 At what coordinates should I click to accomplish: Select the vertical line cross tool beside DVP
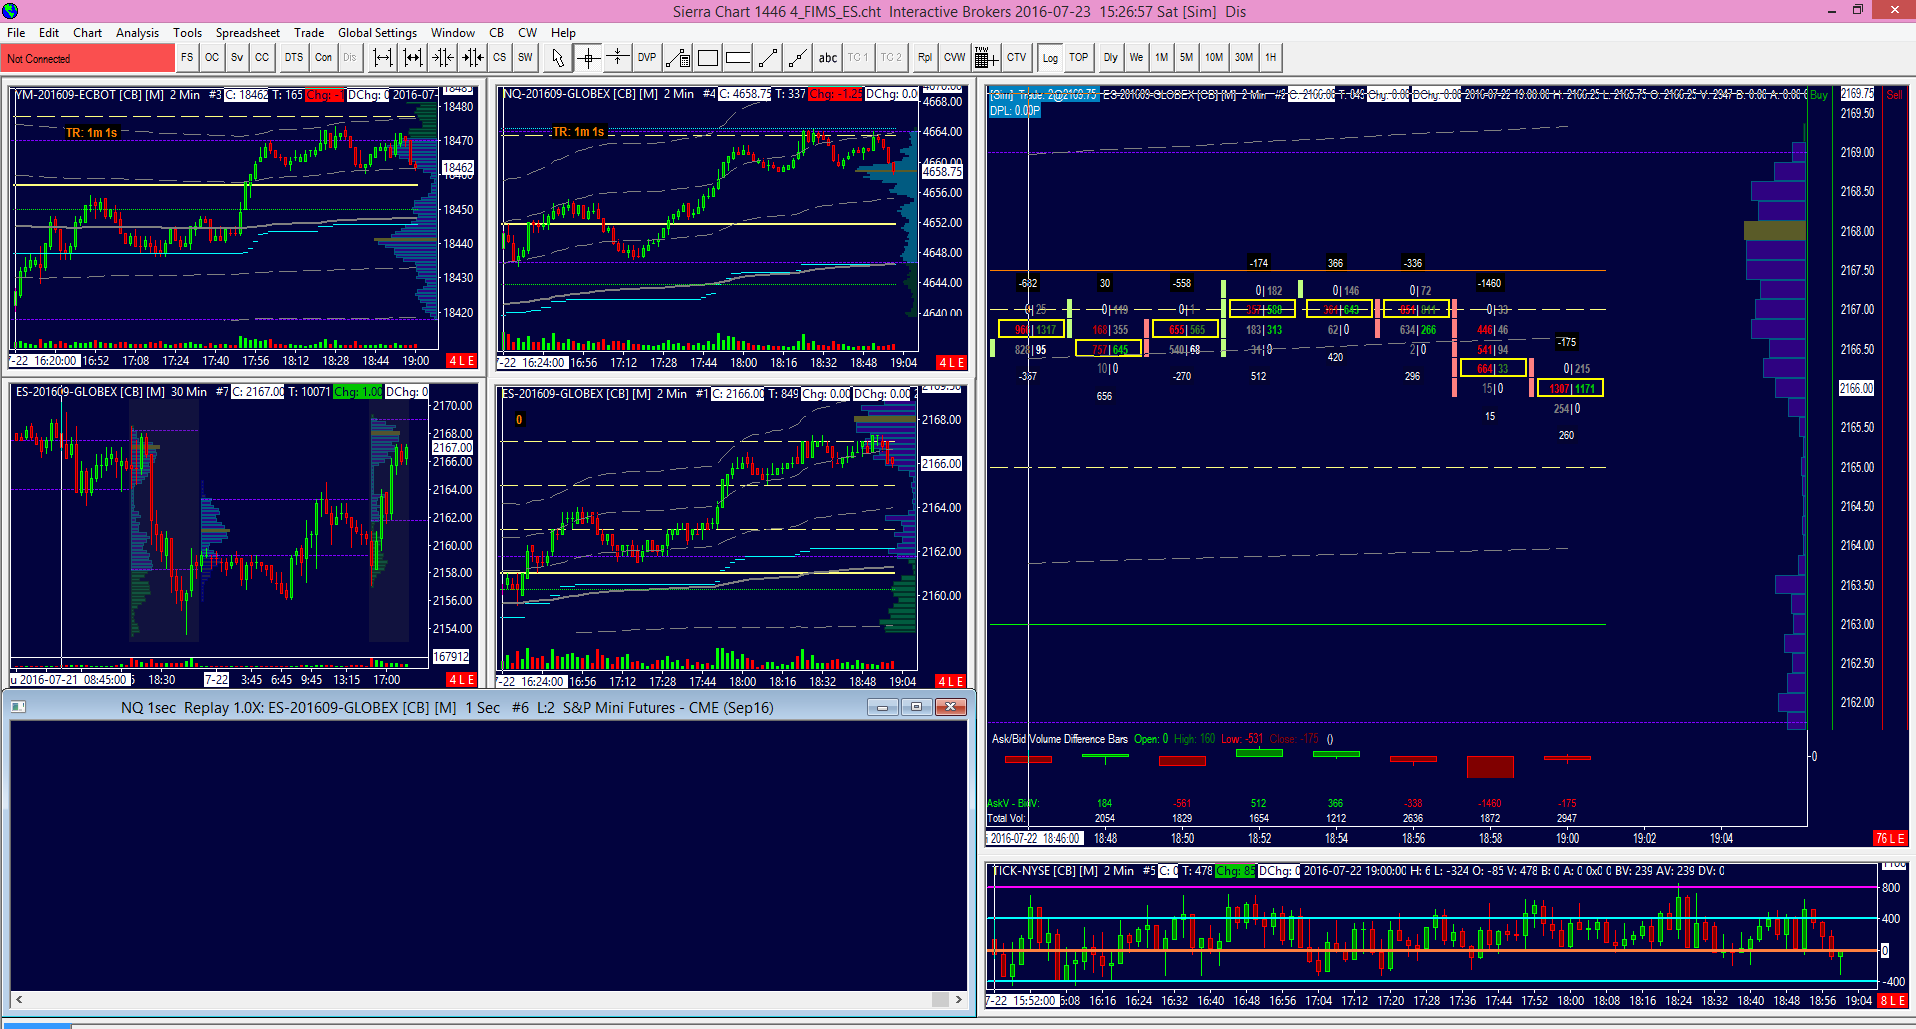618,58
